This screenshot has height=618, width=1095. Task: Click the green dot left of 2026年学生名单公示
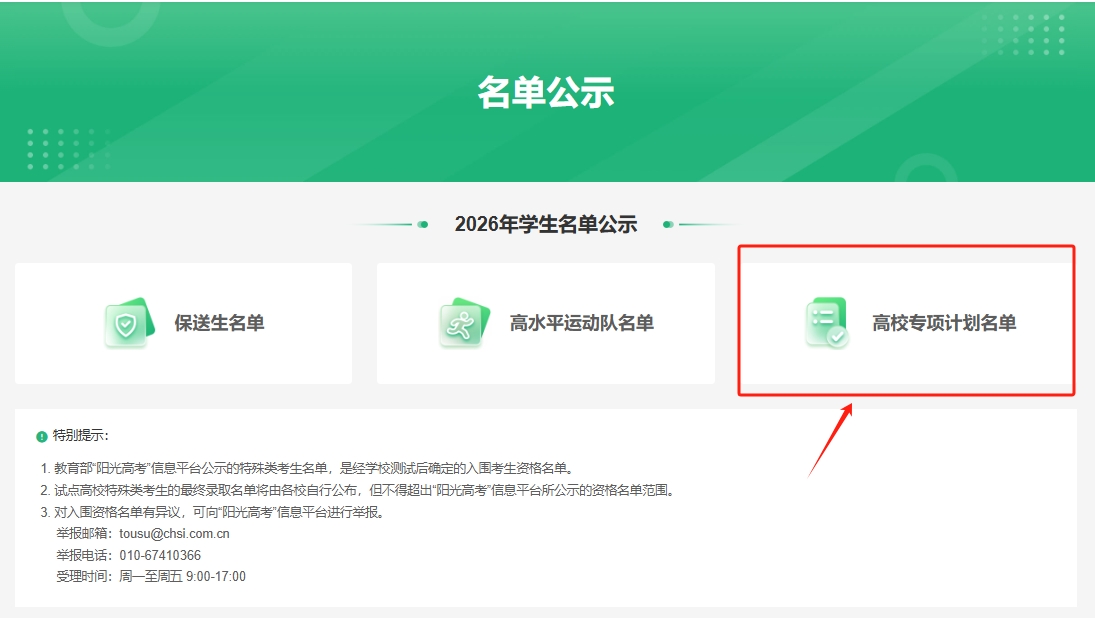point(423,224)
